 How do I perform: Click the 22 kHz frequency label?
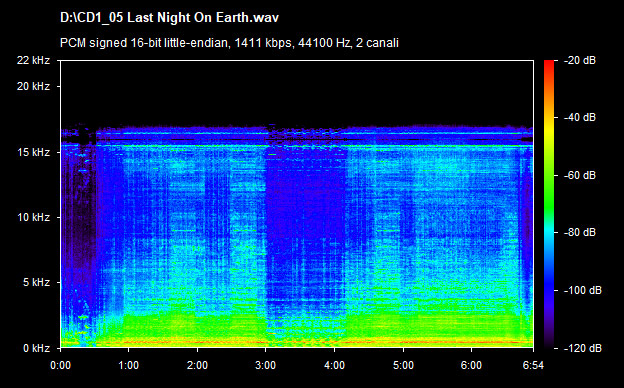(33, 60)
